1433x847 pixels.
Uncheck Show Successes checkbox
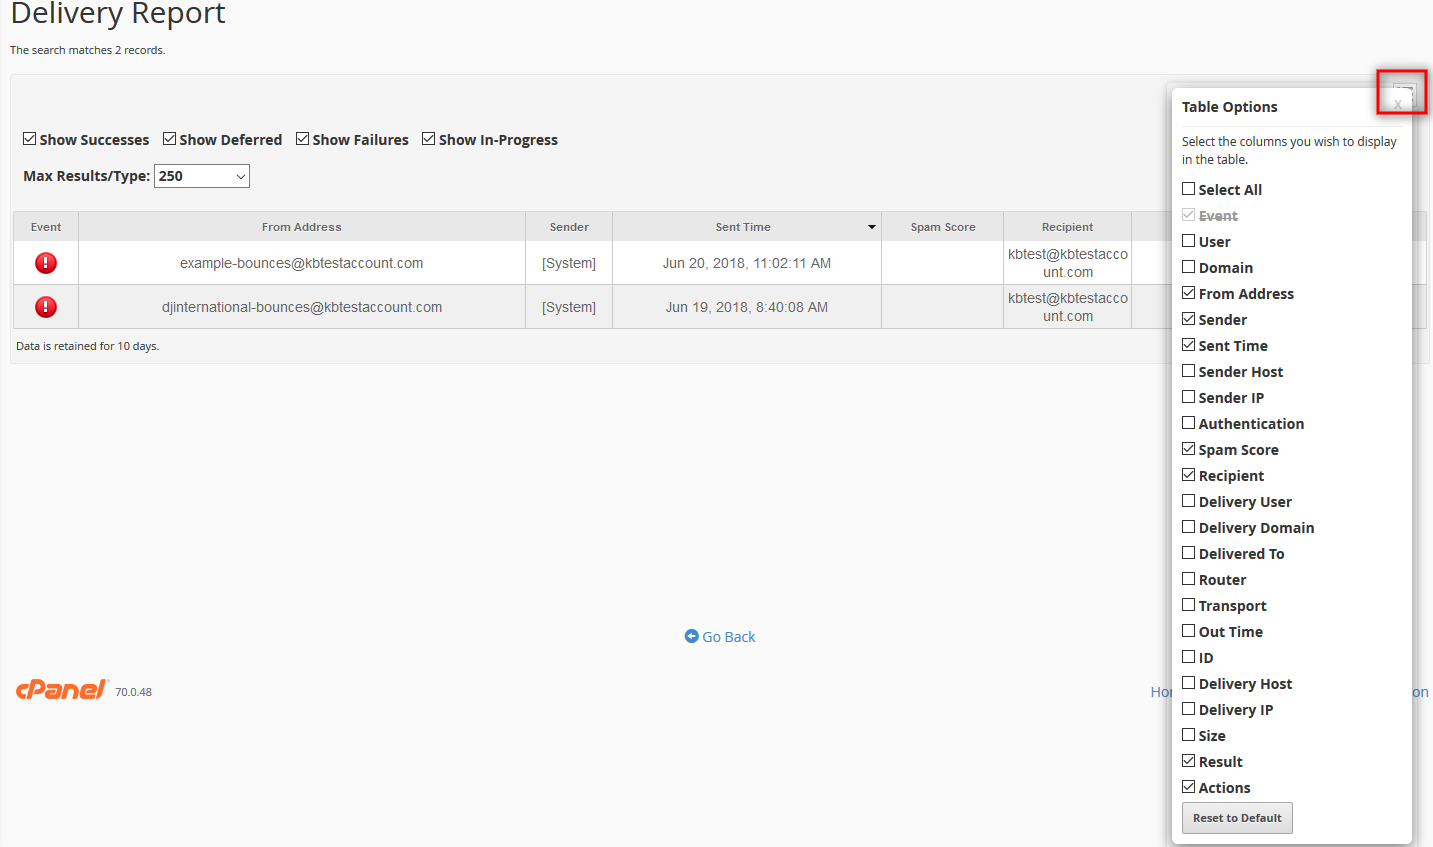[x=30, y=139]
